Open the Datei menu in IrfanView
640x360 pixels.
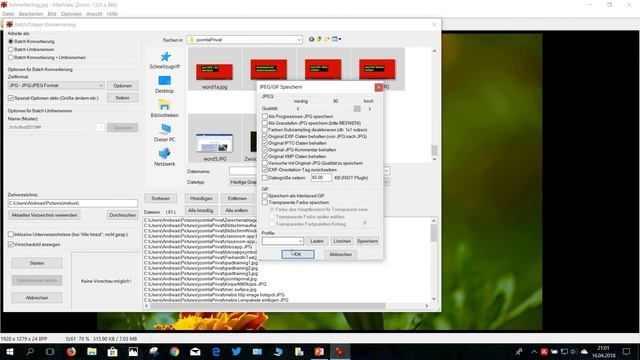[8, 14]
